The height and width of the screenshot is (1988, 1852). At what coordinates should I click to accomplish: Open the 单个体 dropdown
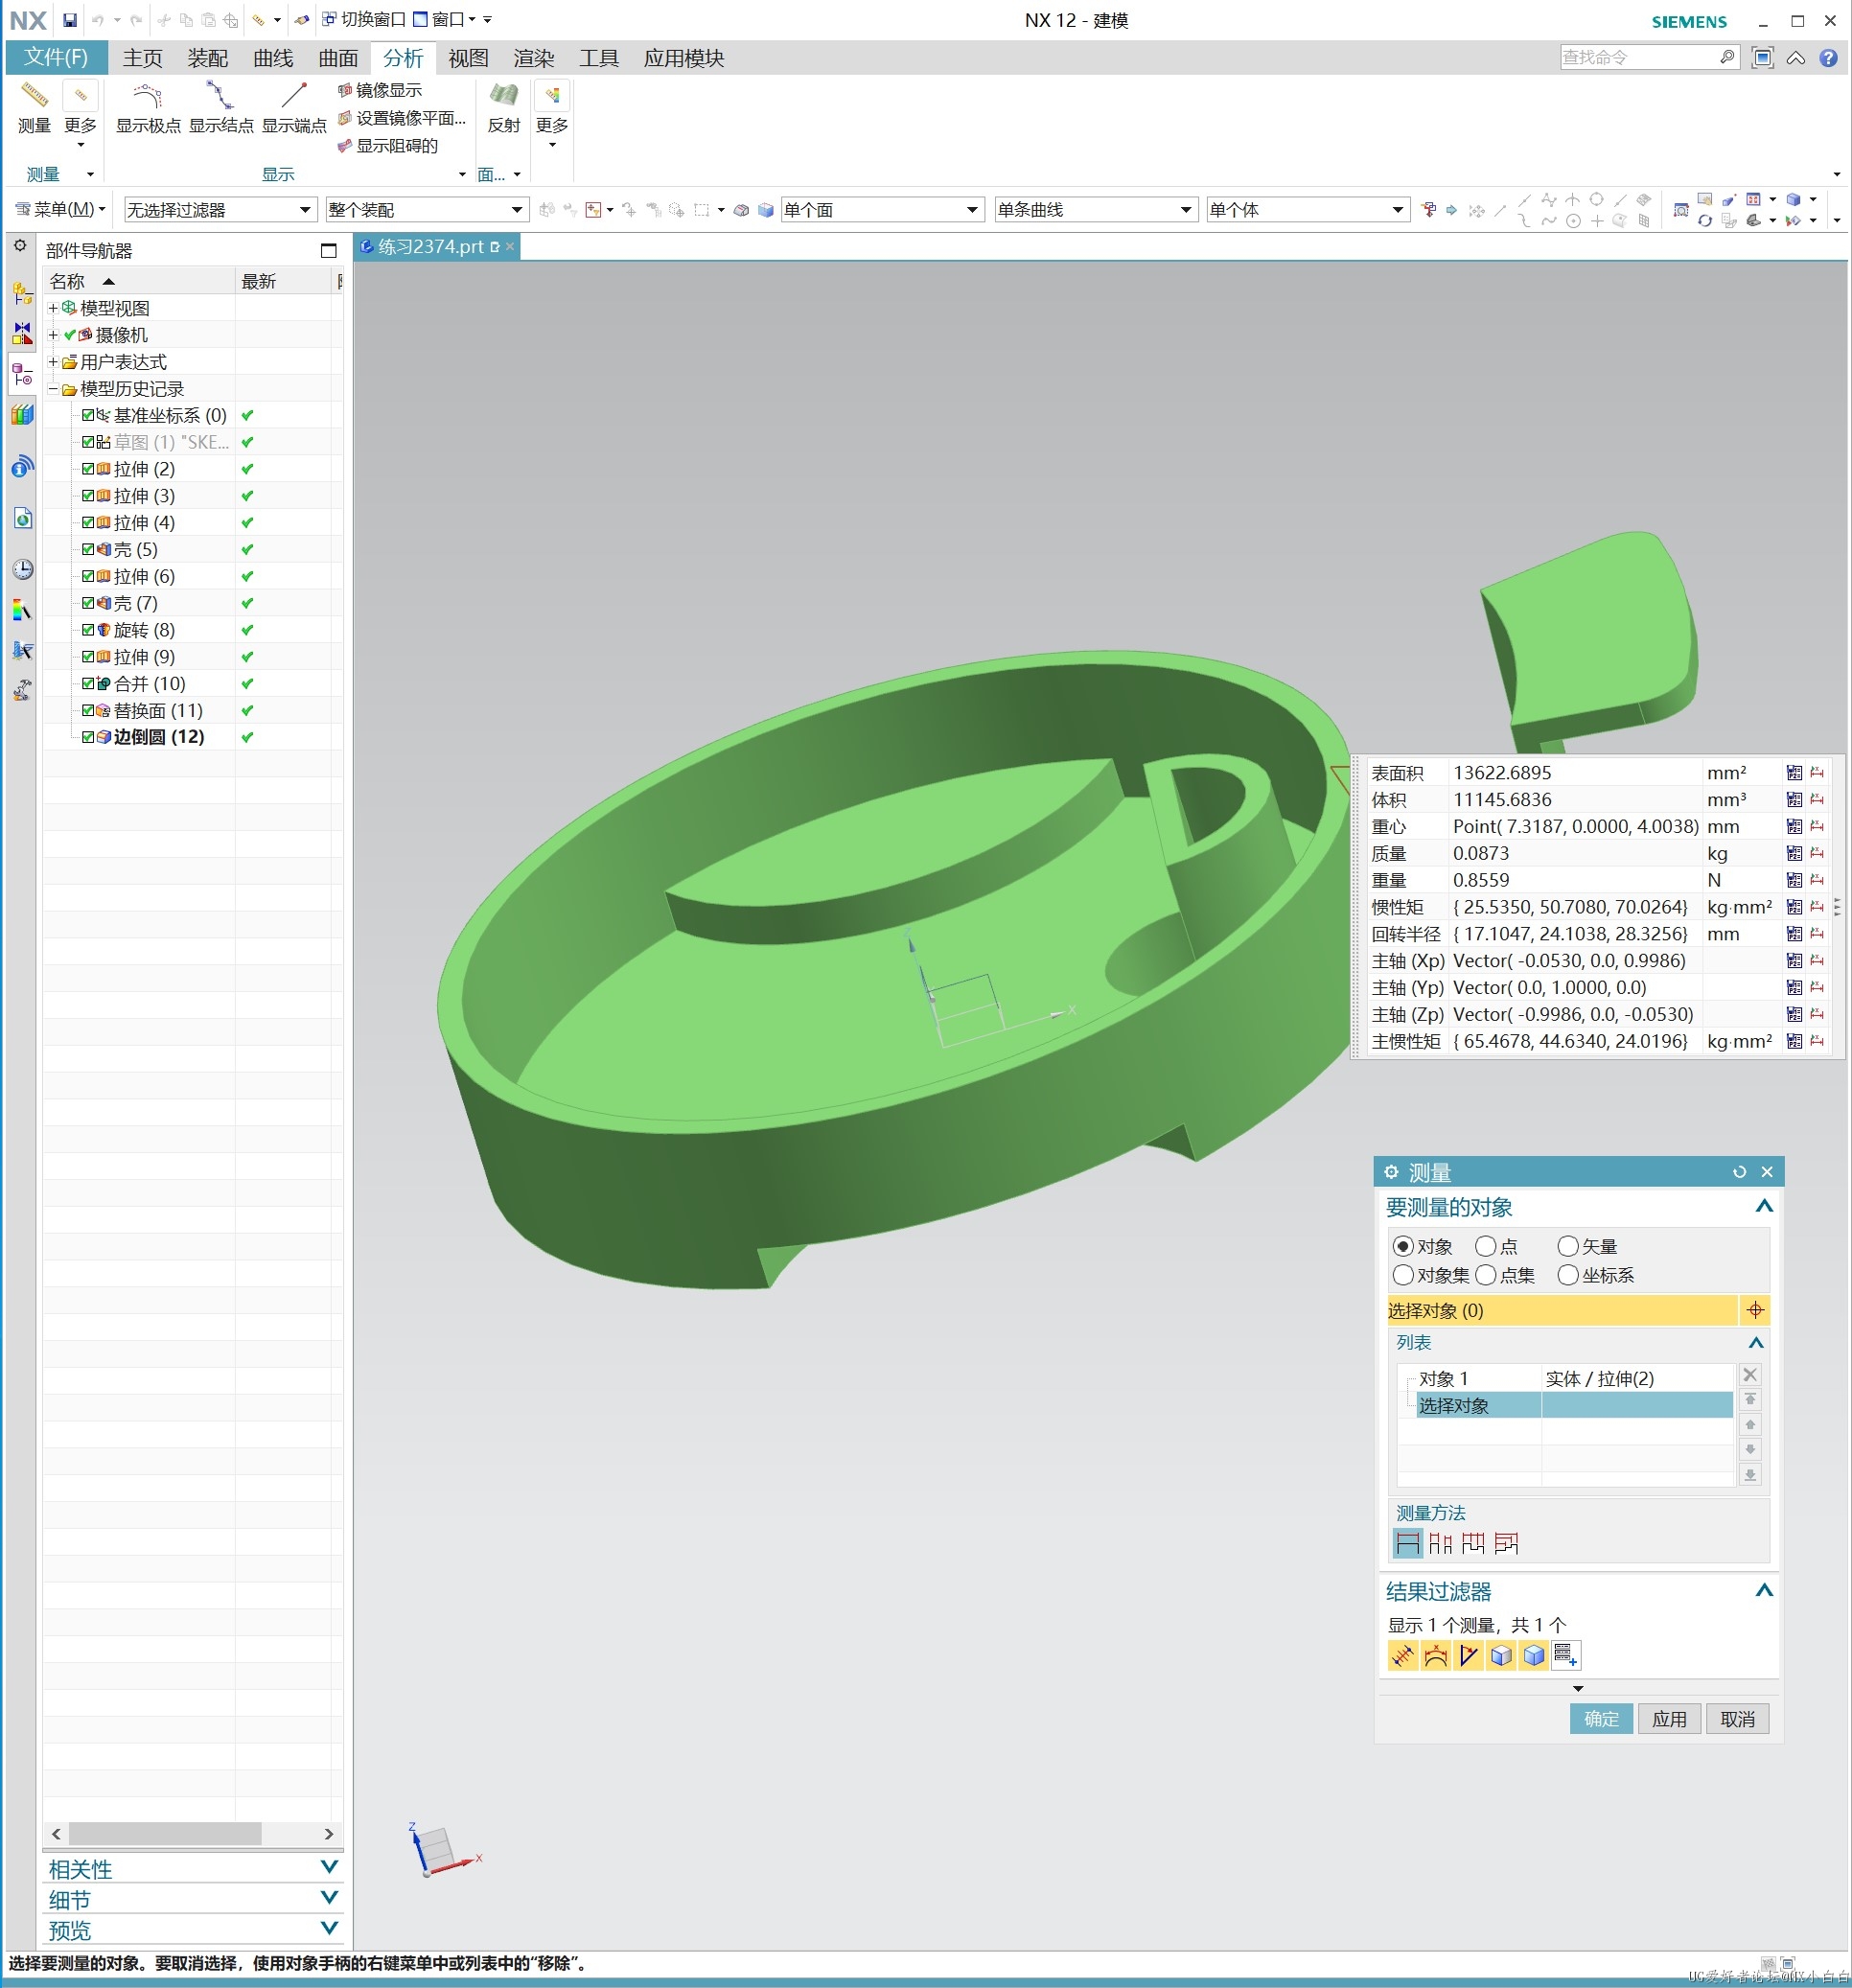(1307, 210)
